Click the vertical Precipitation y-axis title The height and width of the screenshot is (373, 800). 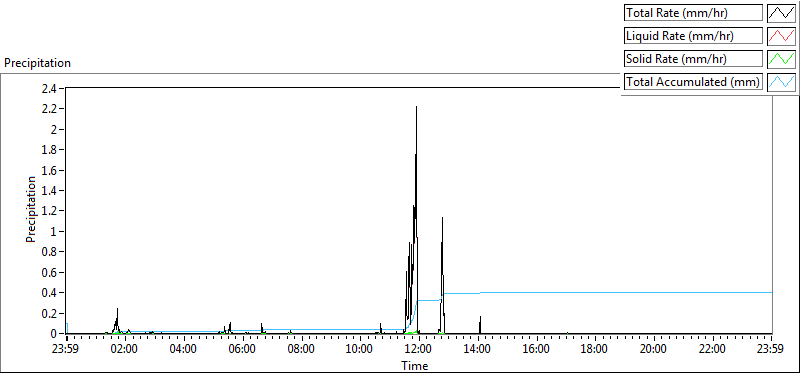tap(31, 210)
